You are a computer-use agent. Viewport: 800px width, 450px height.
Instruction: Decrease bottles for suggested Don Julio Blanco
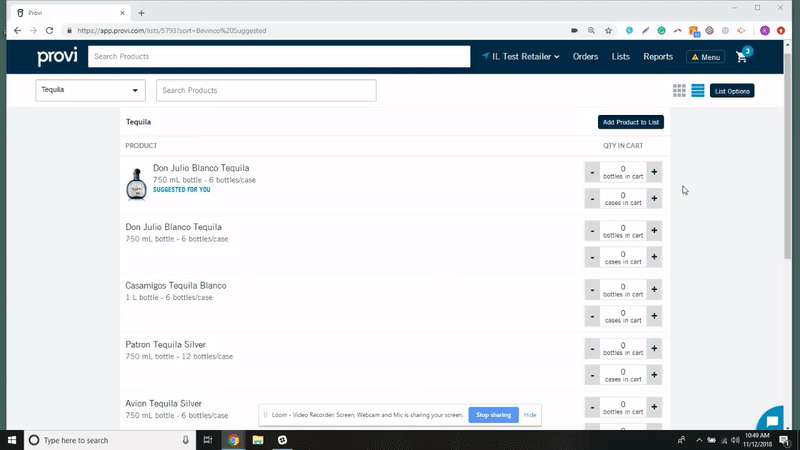coord(592,172)
